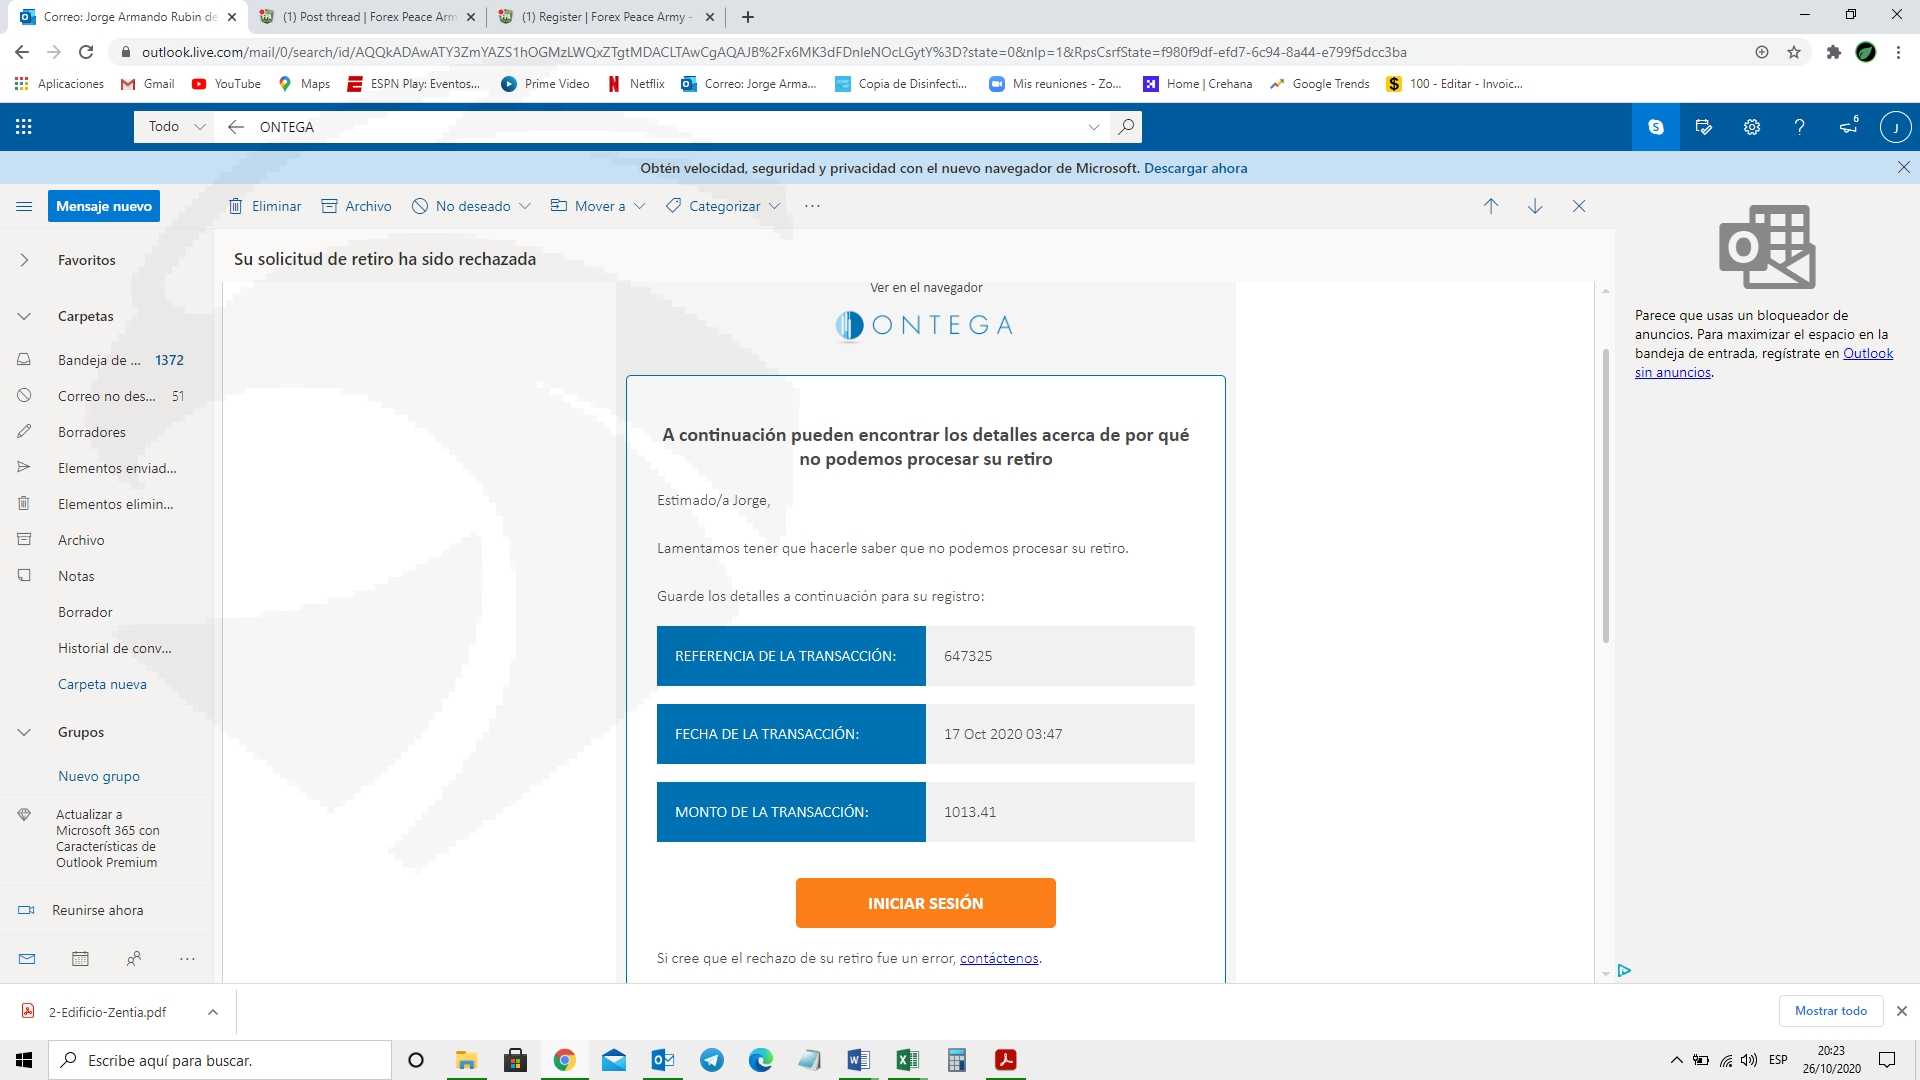Click the INICIAR SESIÓN orange button
The width and height of the screenshot is (1920, 1080).
(925, 903)
